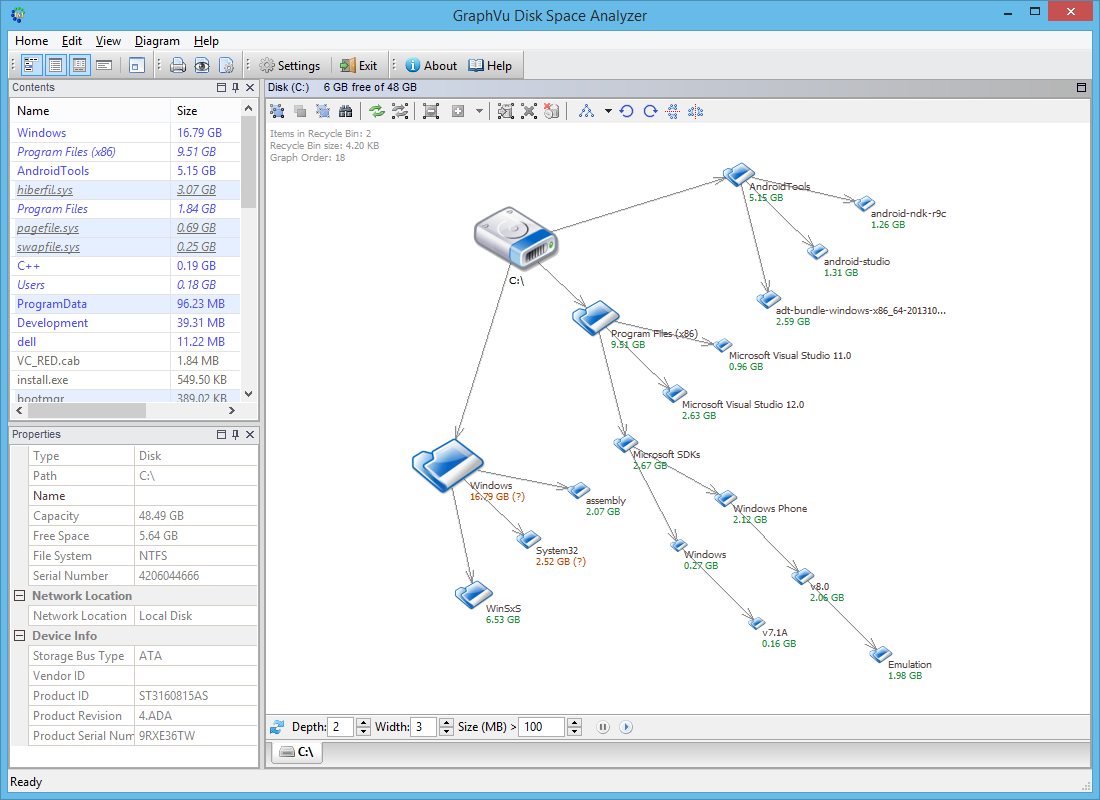1100x800 pixels.
Task: Click the print icon in main toolbar
Action: (178, 66)
